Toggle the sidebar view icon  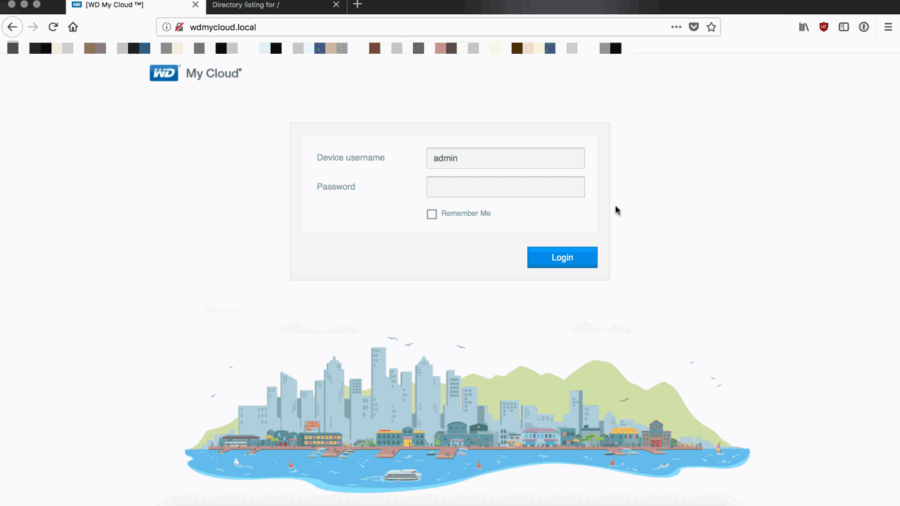[x=844, y=27]
